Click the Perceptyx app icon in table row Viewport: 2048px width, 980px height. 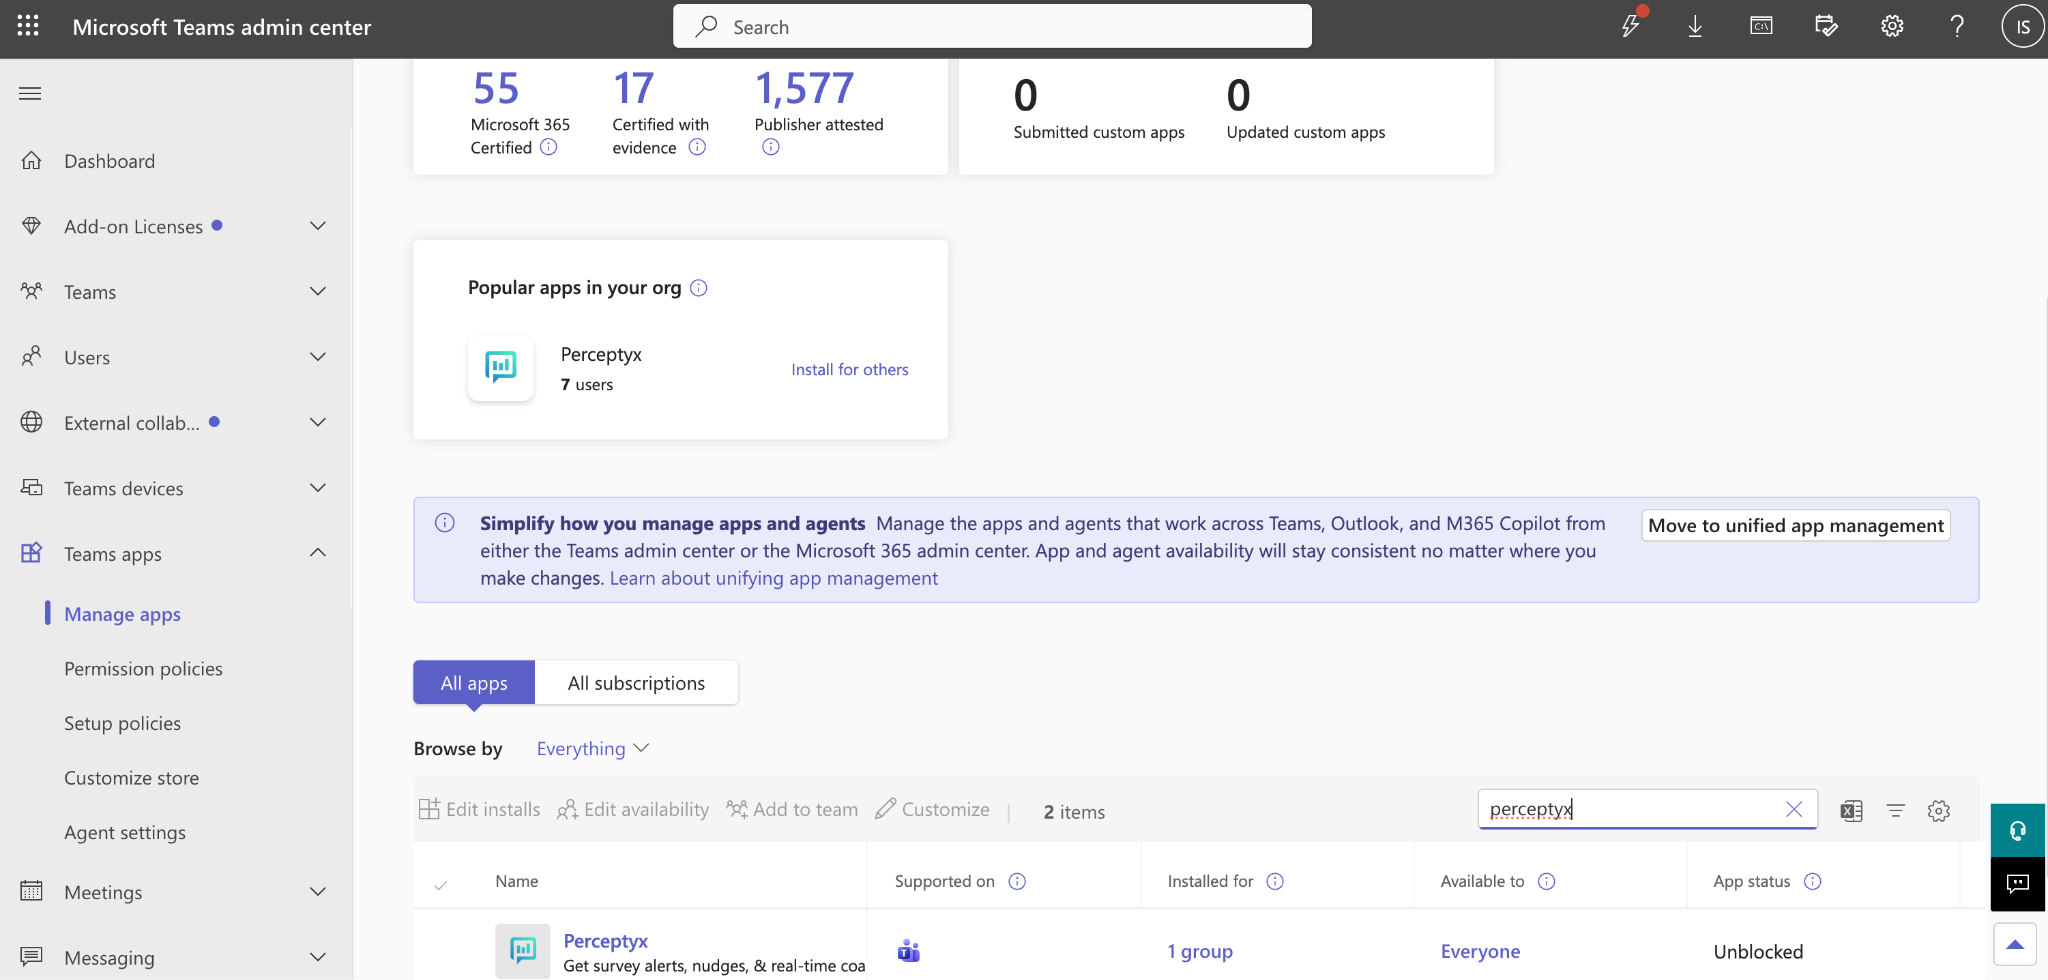coord(522,950)
